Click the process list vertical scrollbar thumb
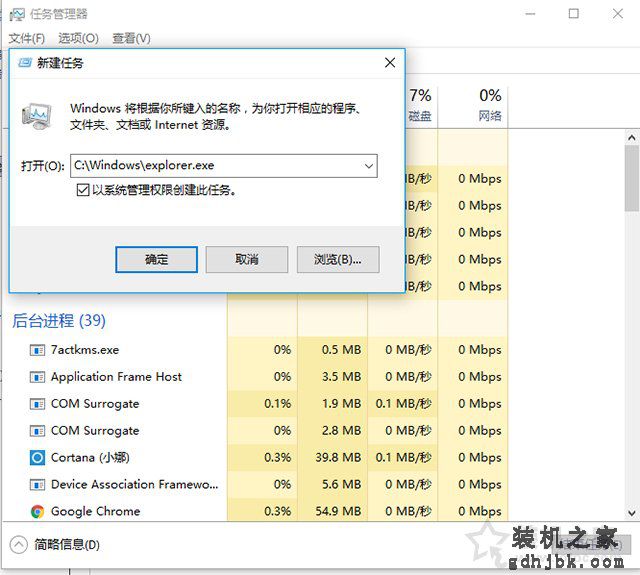Screen dimensions: 640x575 (x=631, y=178)
